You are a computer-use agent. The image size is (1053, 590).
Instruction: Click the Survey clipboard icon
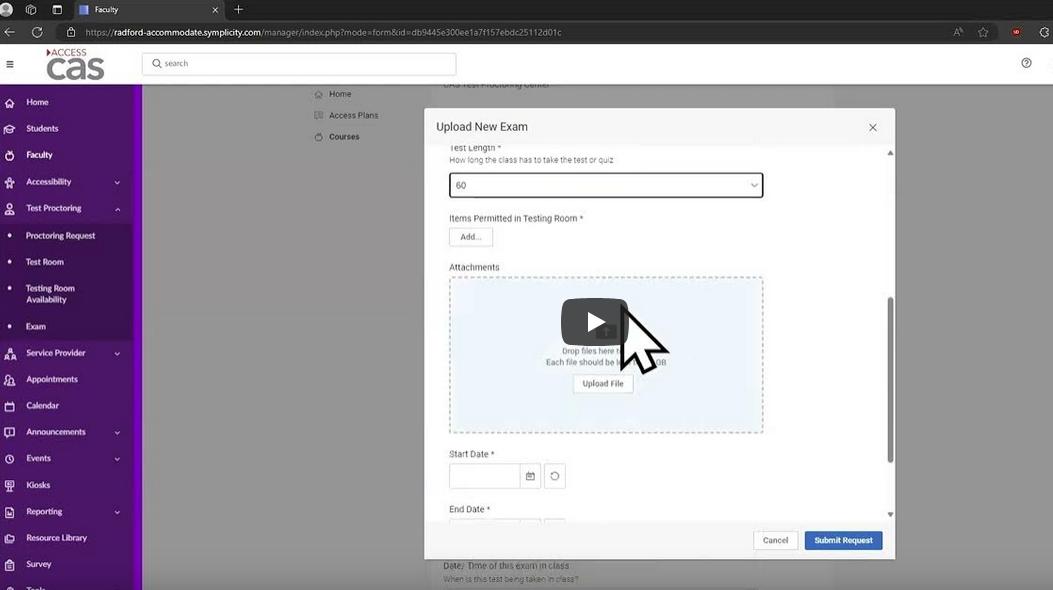(9, 565)
